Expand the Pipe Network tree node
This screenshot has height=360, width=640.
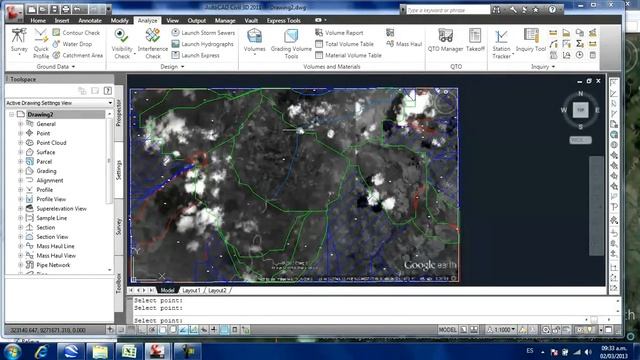[x=20, y=265]
